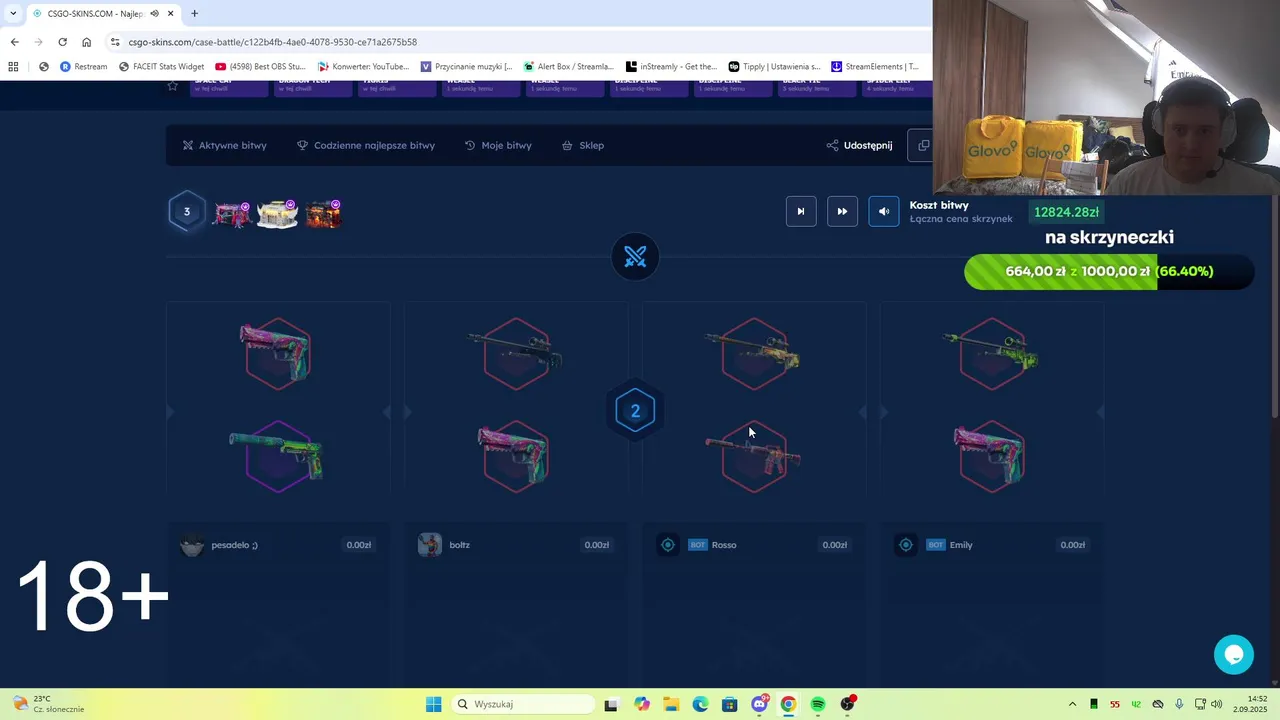Open FACEIT Stats Widget bookmark

click(x=161, y=67)
